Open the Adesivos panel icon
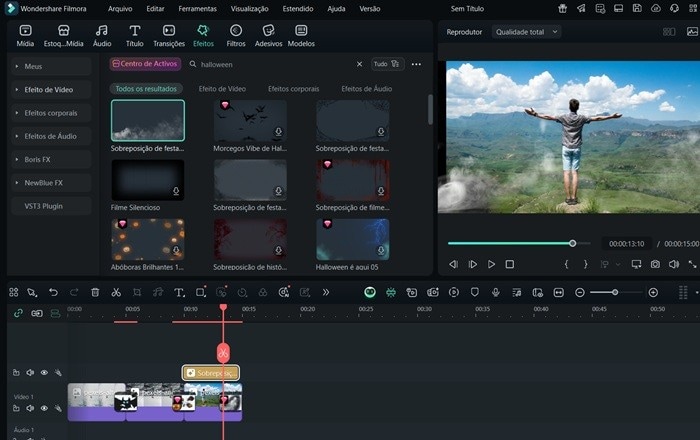700x440 pixels. point(268,35)
